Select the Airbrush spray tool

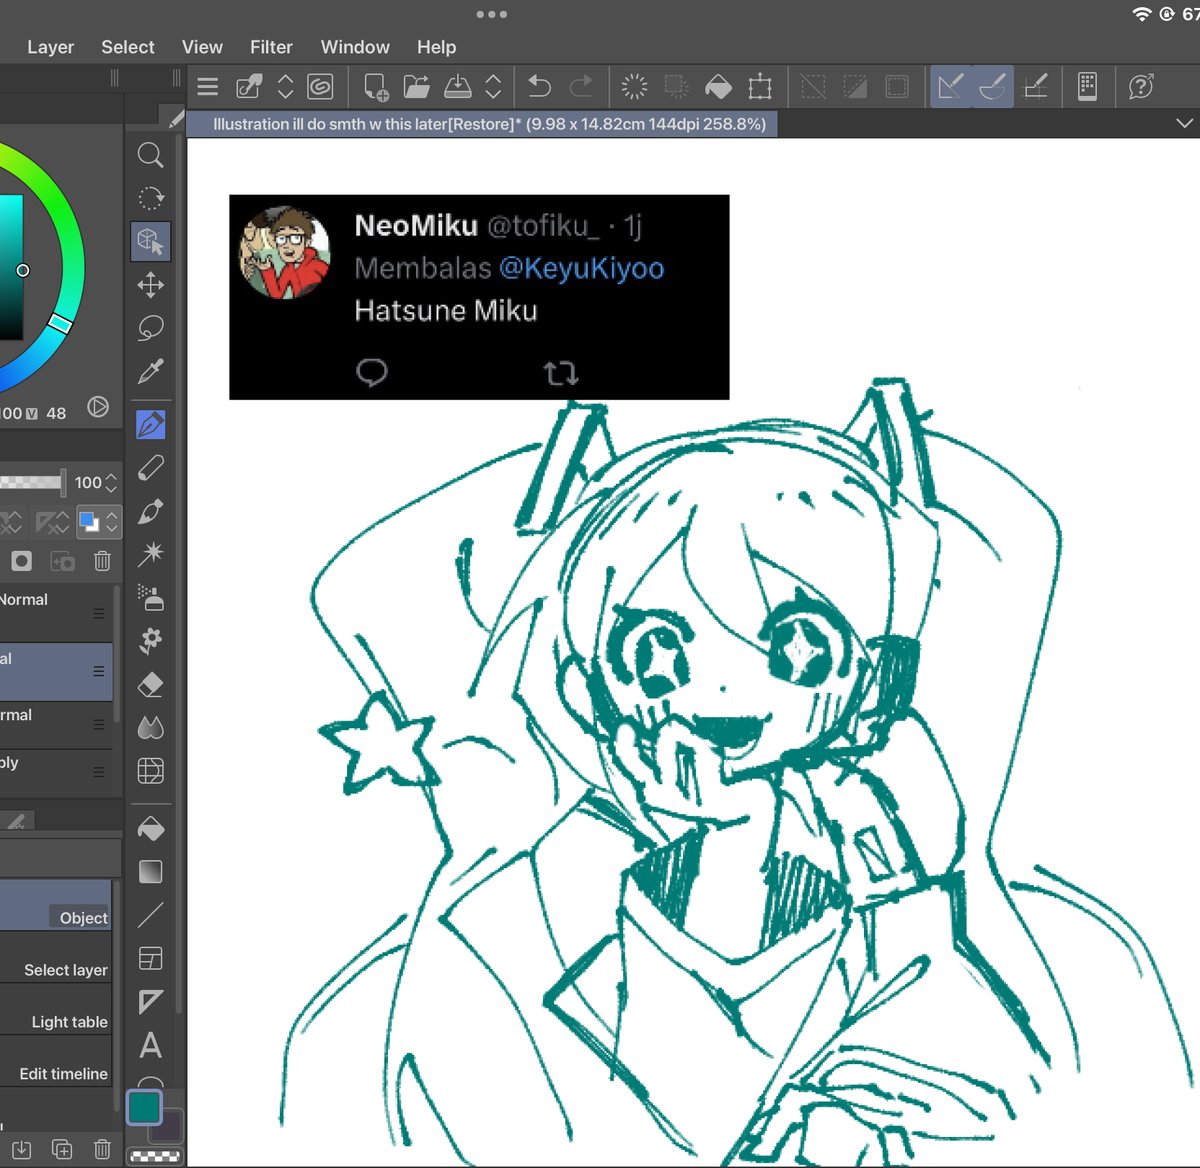pos(151,598)
